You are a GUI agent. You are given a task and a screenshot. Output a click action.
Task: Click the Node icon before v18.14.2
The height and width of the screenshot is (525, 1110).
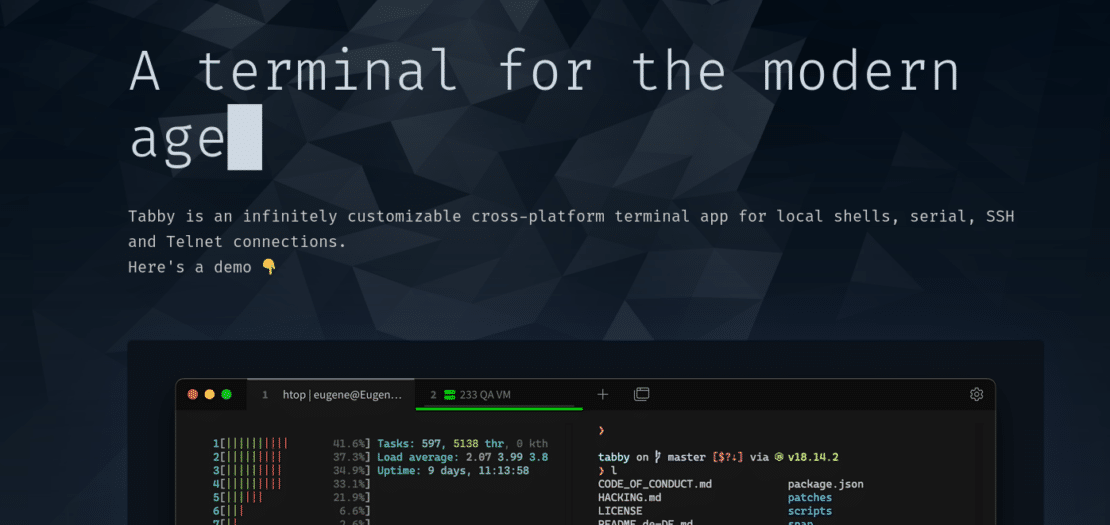click(778, 457)
